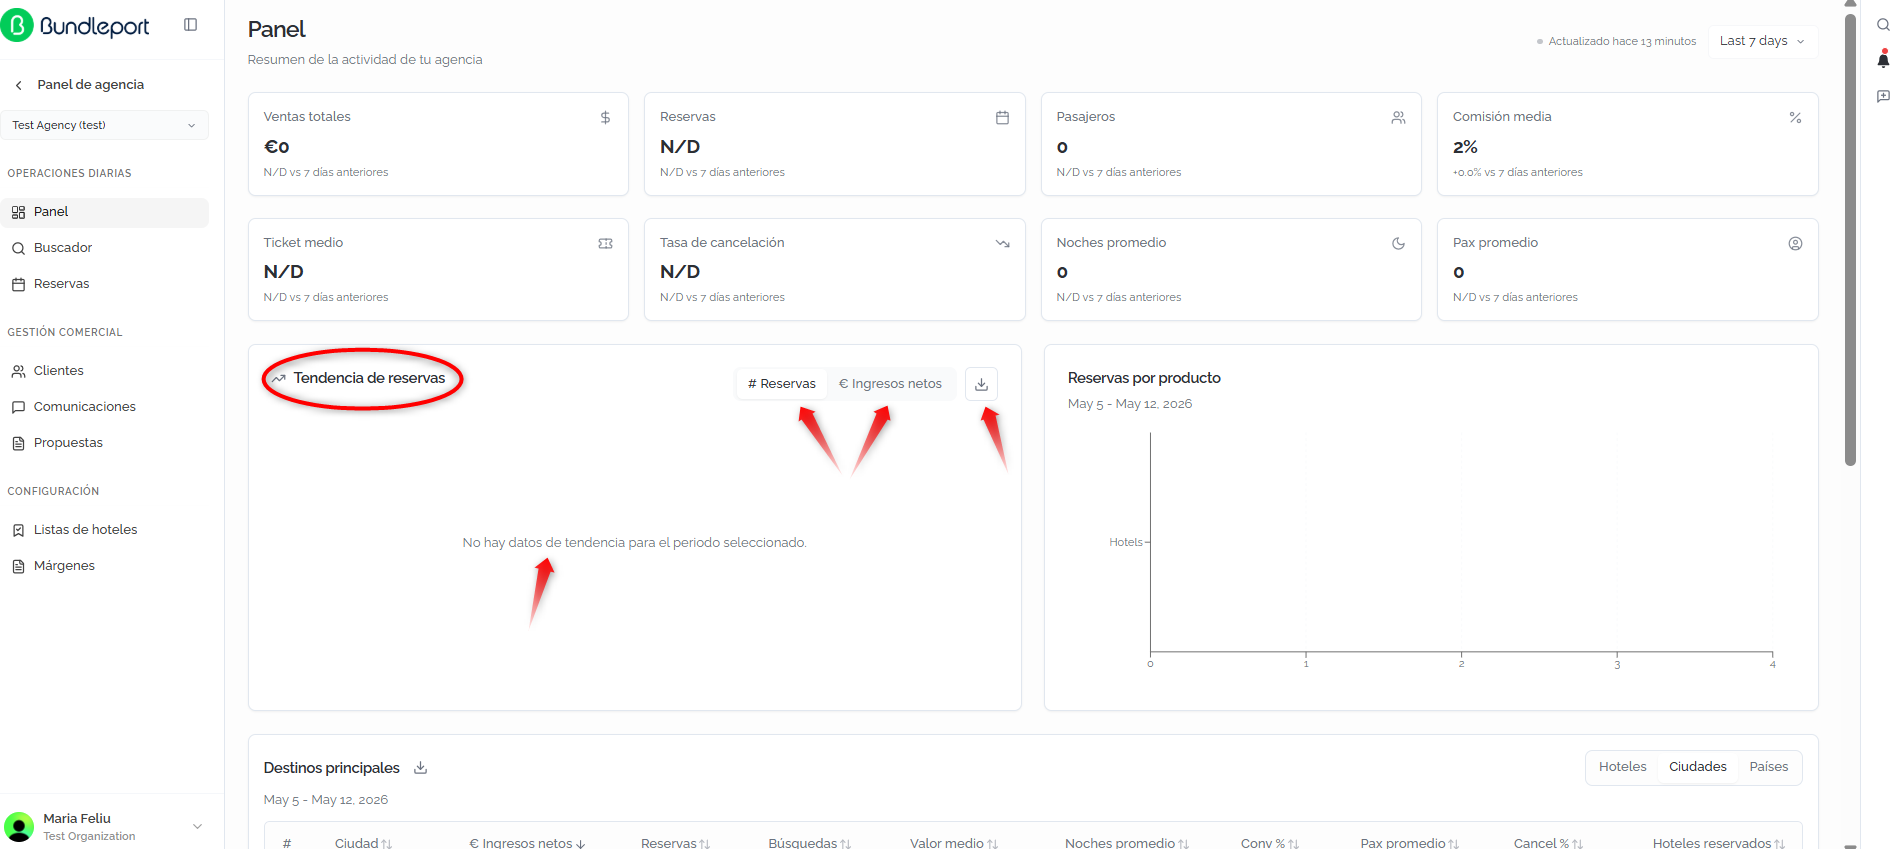The image size is (1891, 849).
Task: Open Márgenes in sidebar
Action: click(x=105, y=566)
